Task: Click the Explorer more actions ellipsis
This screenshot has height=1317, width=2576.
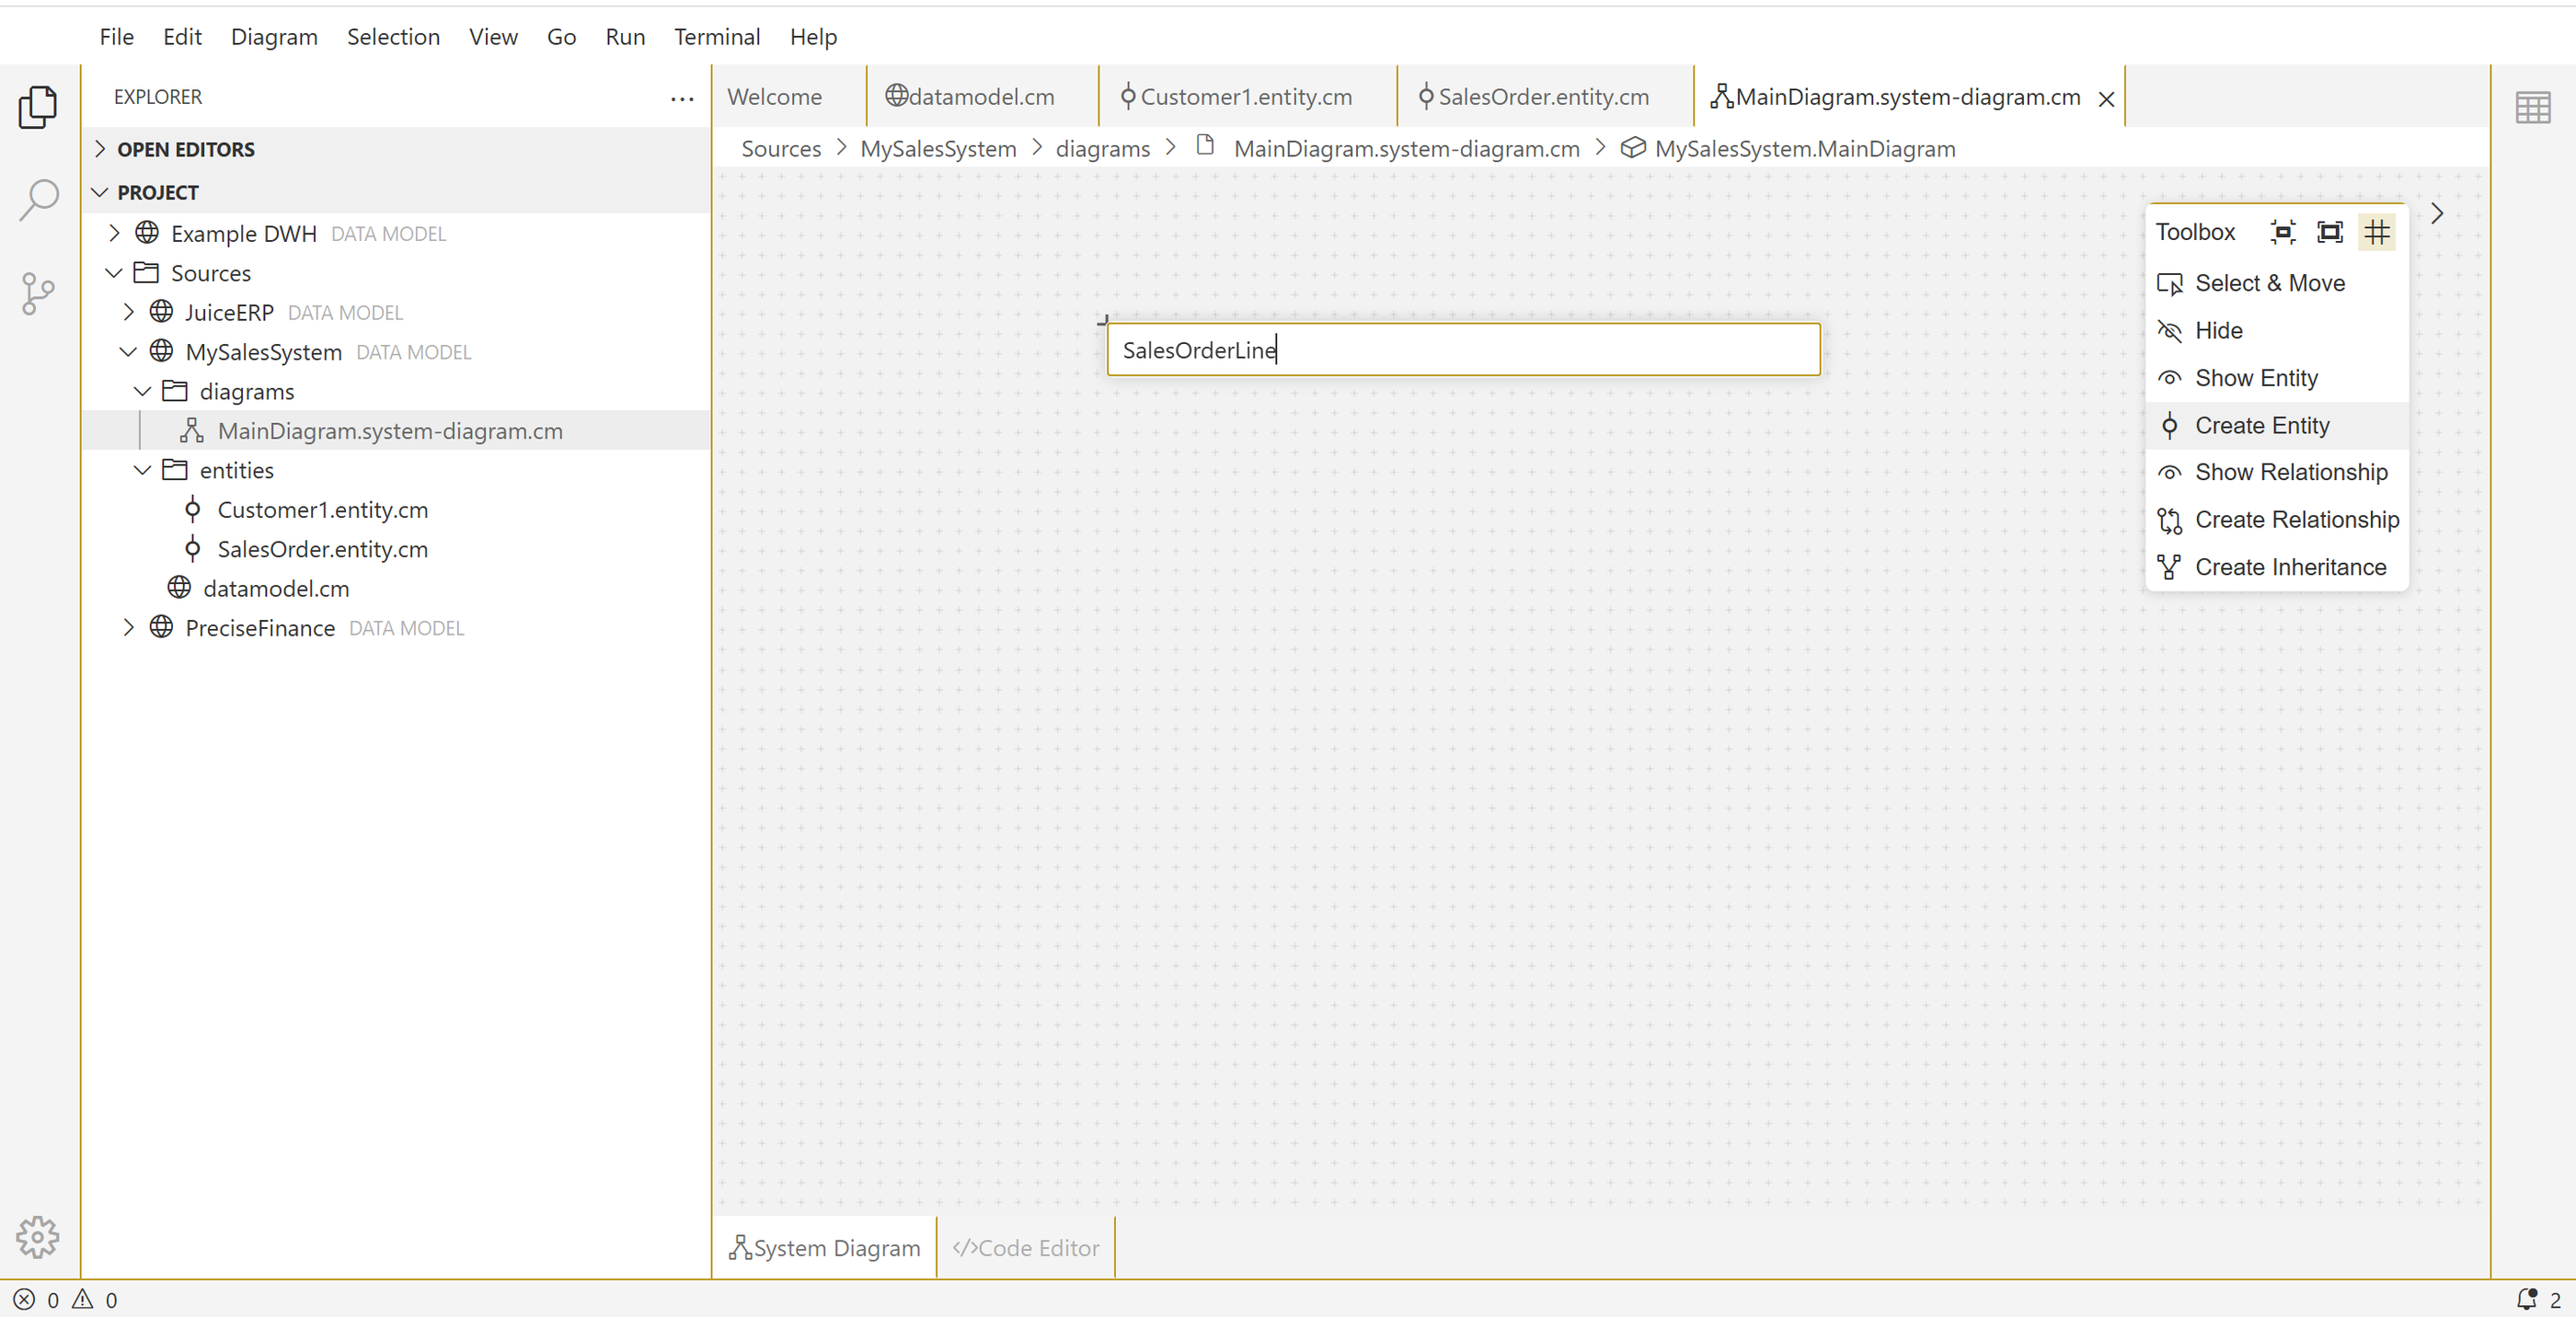Action: [x=681, y=98]
